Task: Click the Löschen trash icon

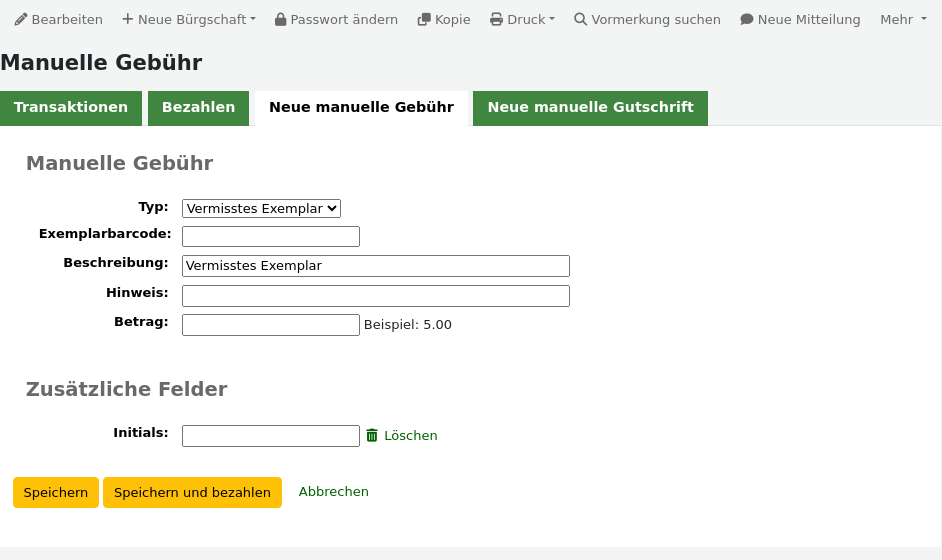Action: point(372,436)
